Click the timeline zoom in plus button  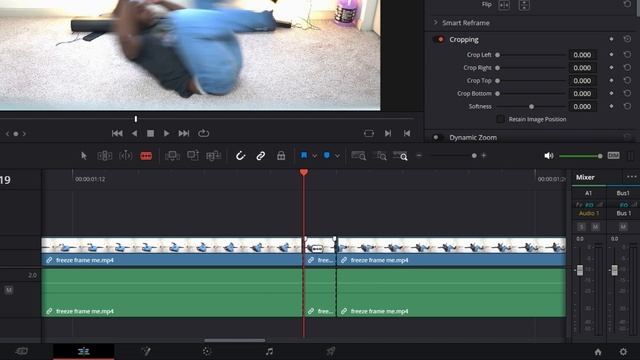point(484,156)
